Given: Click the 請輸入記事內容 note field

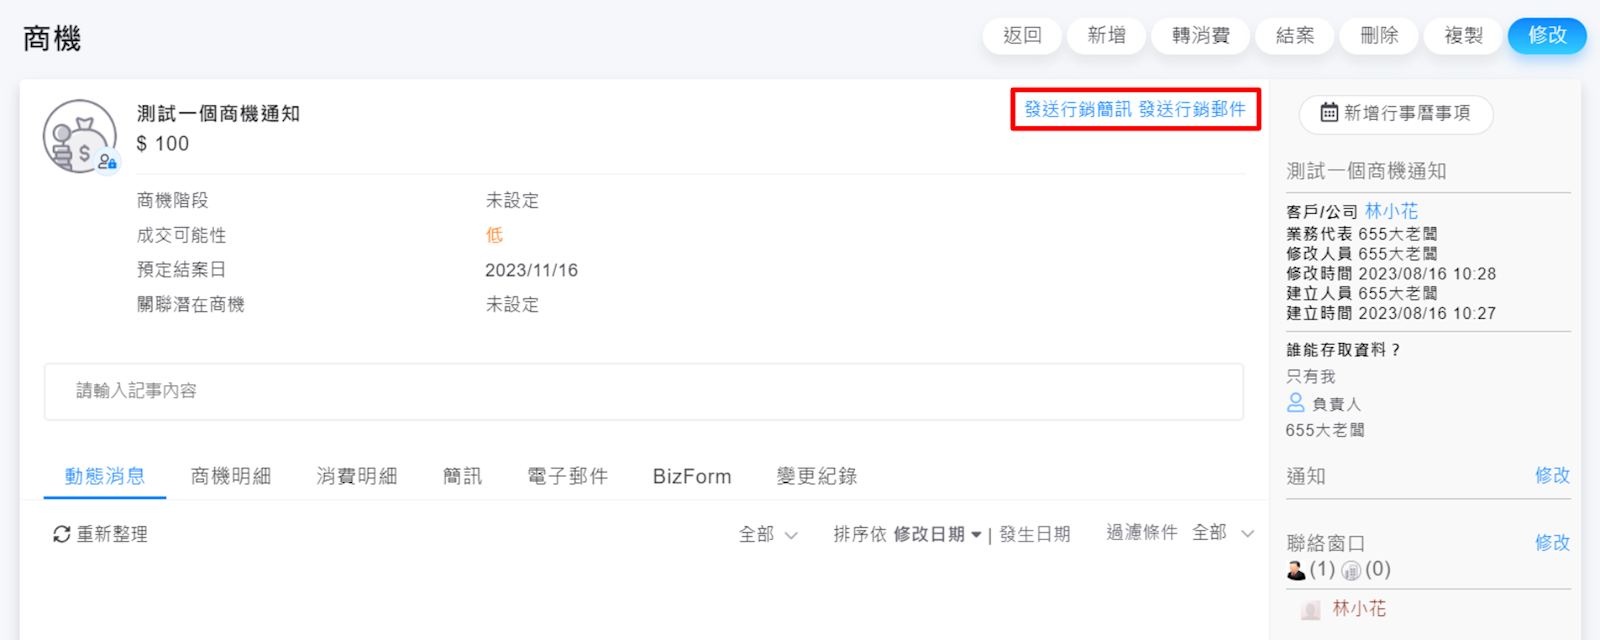Looking at the screenshot, I should pos(643,391).
